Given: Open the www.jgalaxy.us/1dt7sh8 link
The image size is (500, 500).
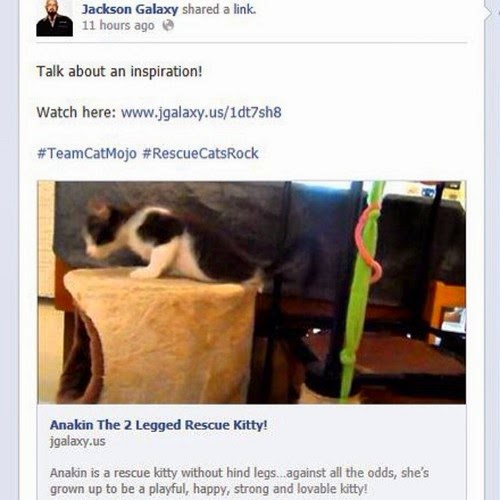Looking at the screenshot, I should click(201, 112).
